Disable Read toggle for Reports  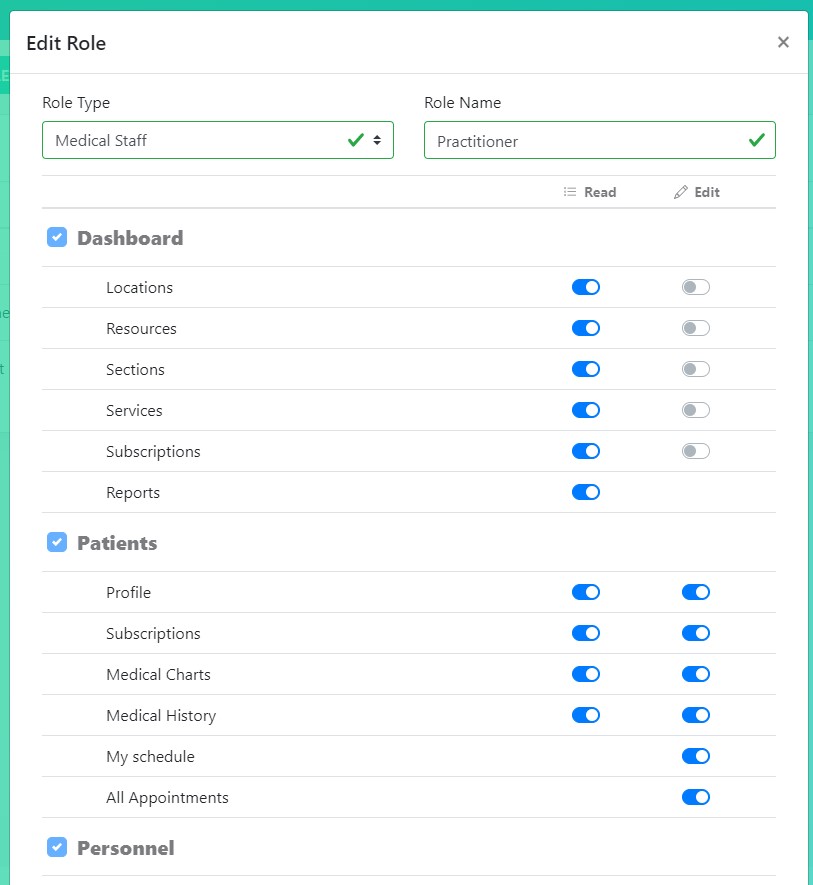tap(586, 493)
